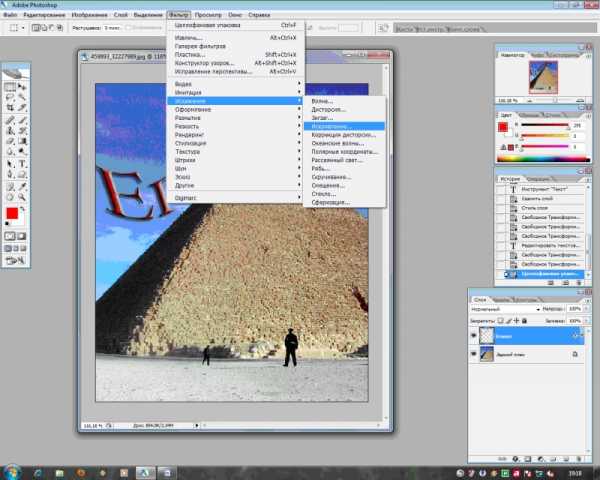
Task: Select the Magic Wand tool
Action: (22, 97)
